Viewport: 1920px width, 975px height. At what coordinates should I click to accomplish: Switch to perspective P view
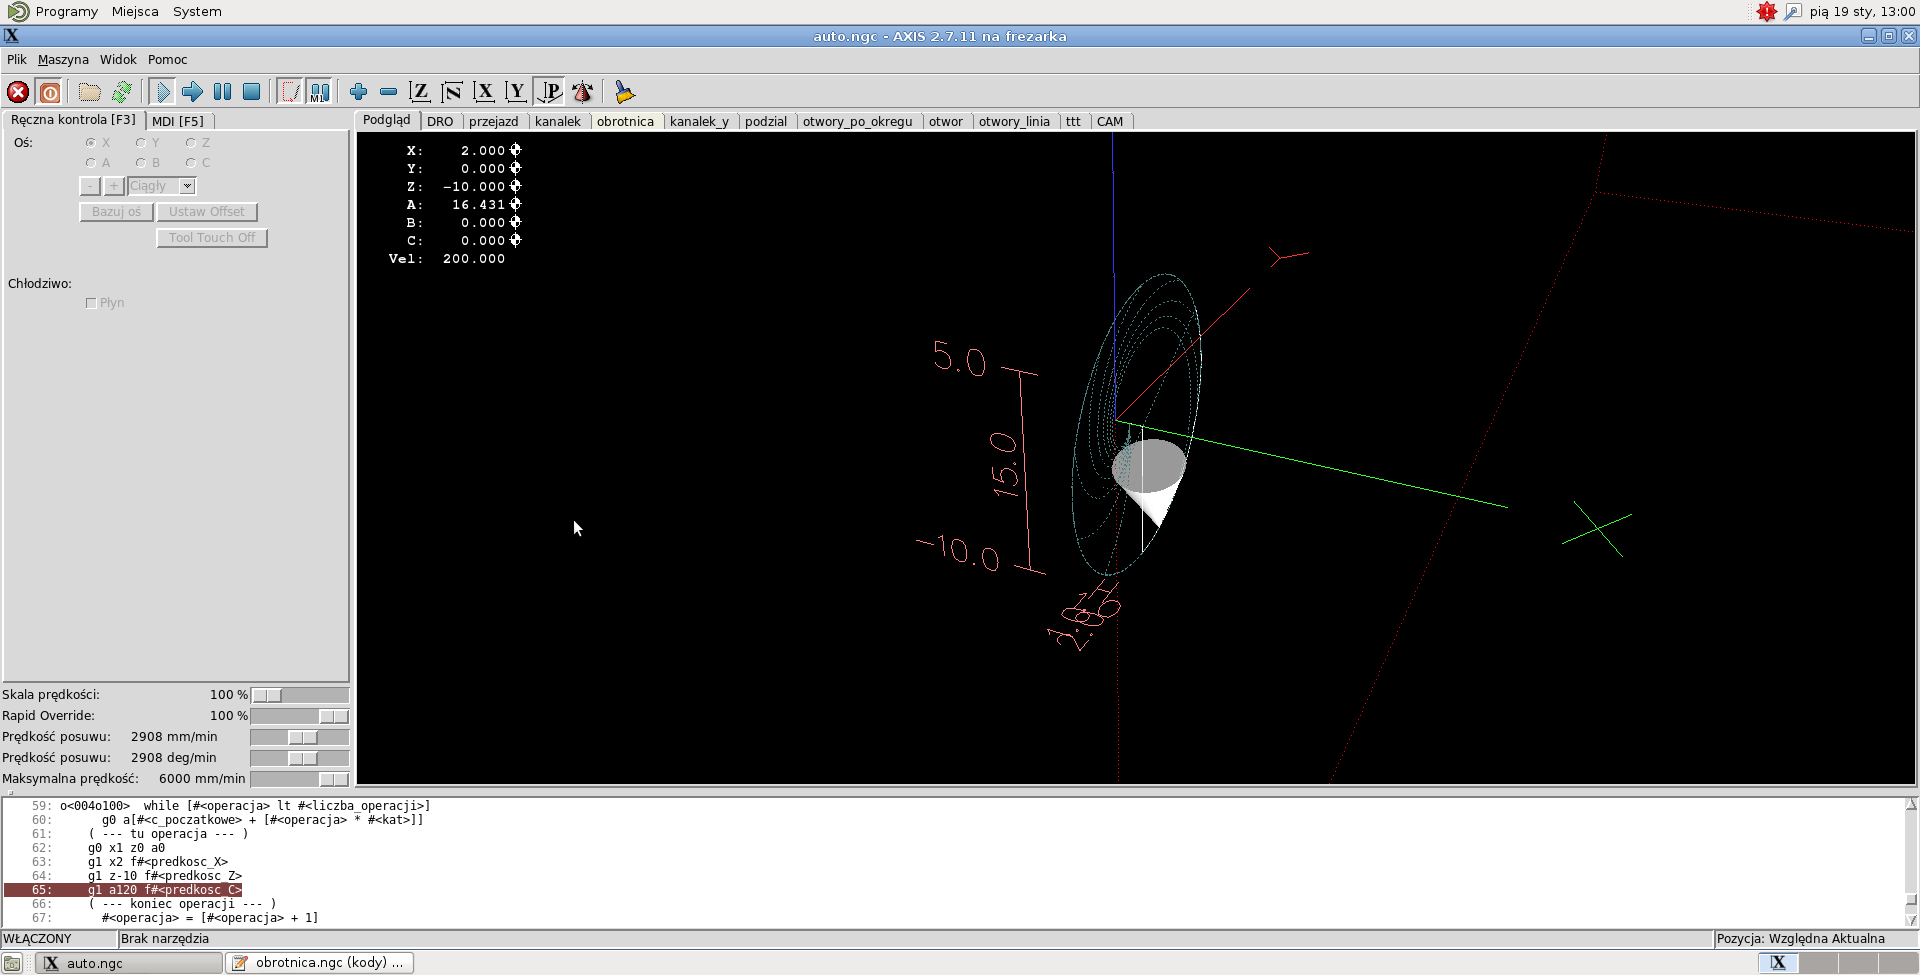(x=549, y=92)
